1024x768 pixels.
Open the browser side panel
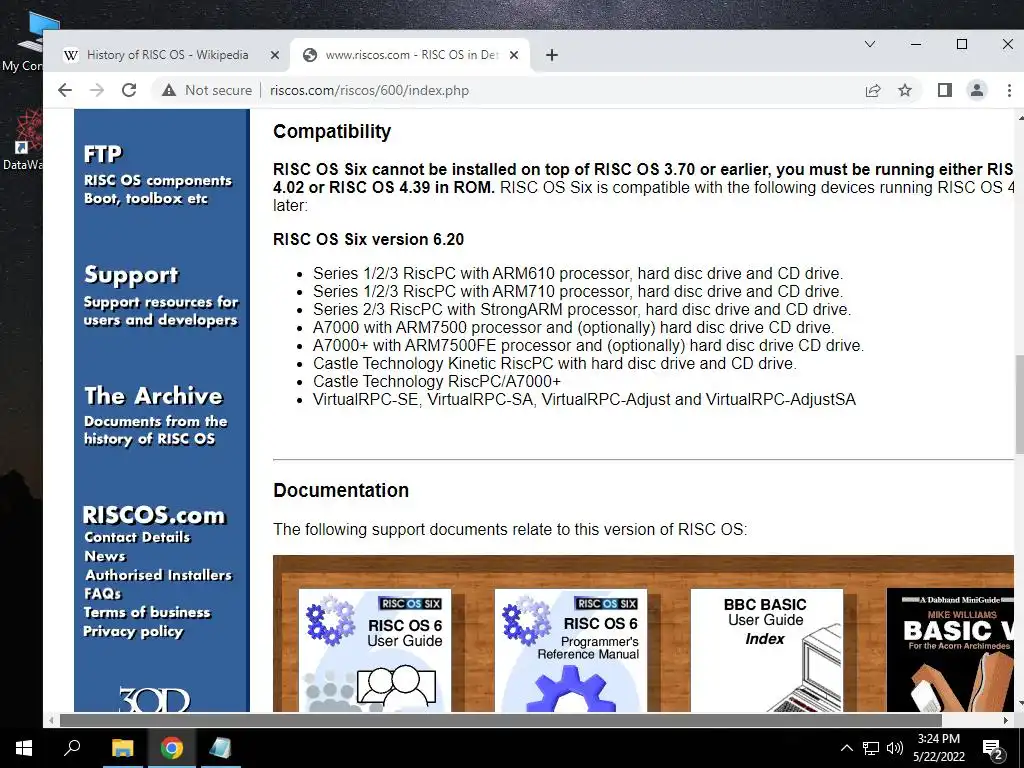tap(944, 90)
